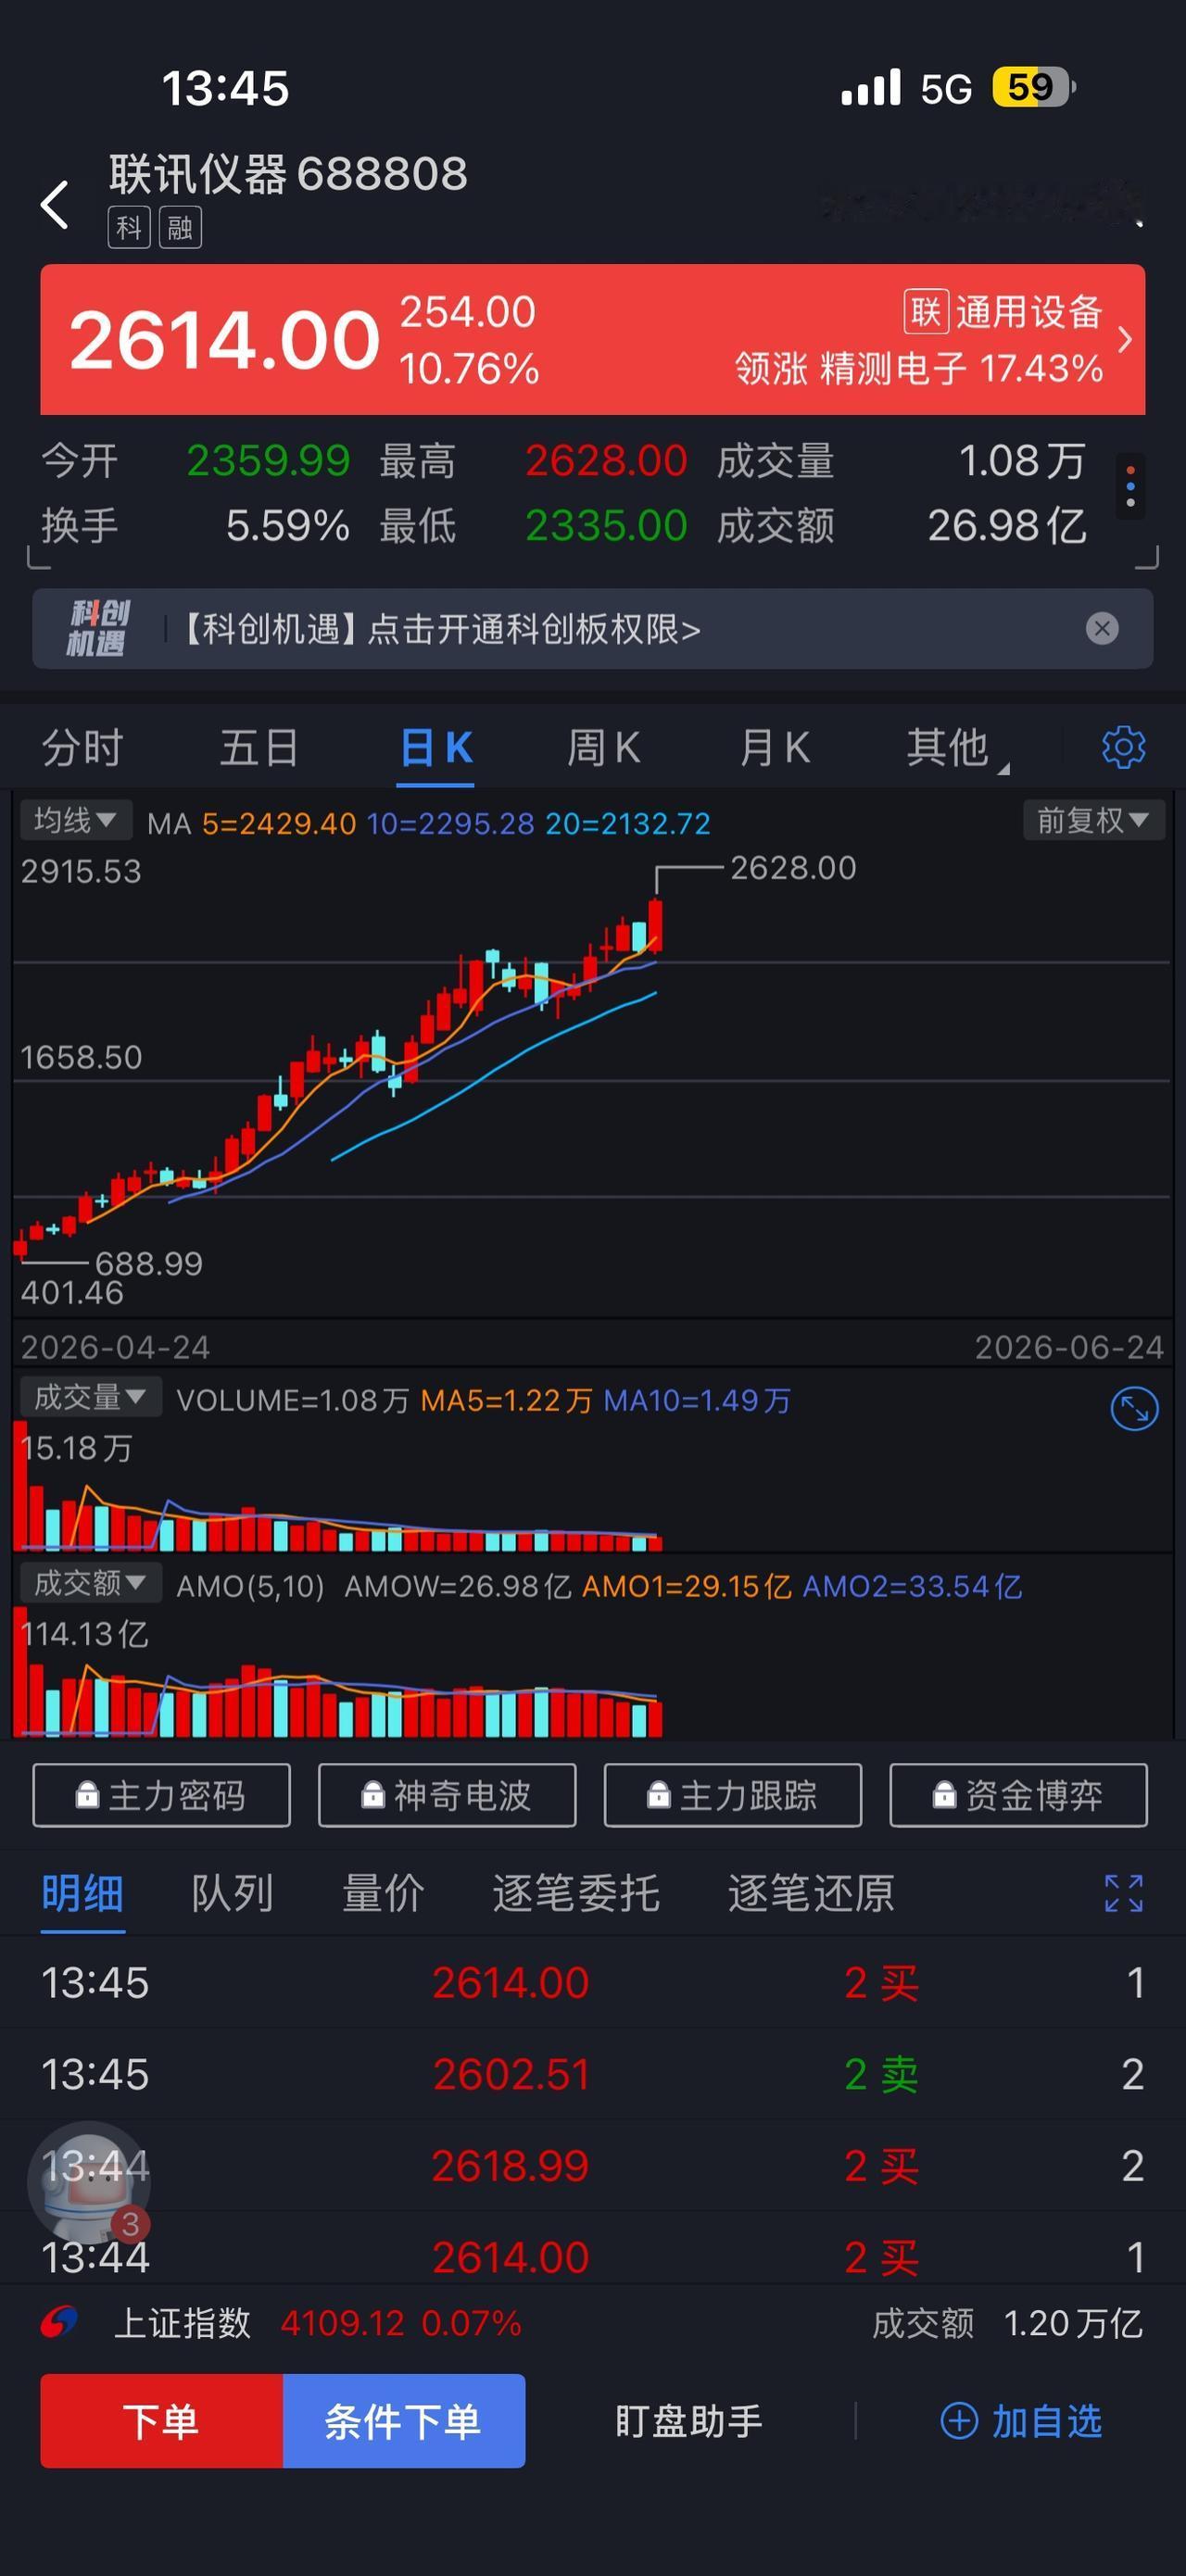This screenshot has width=1186, height=2576.
Task: Switch to 周K chart tab
Action: tap(603, 747)
